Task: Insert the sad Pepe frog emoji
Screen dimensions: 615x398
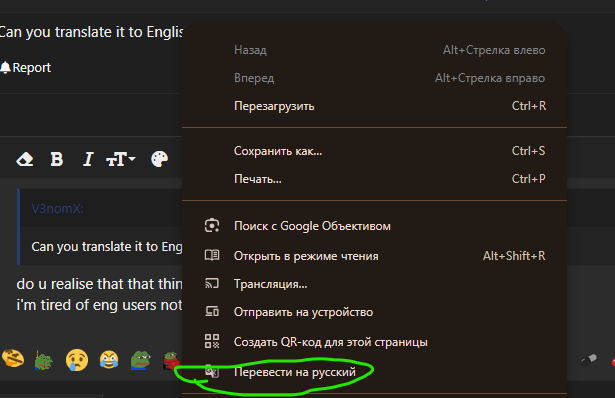Action: tap(140, 360)
